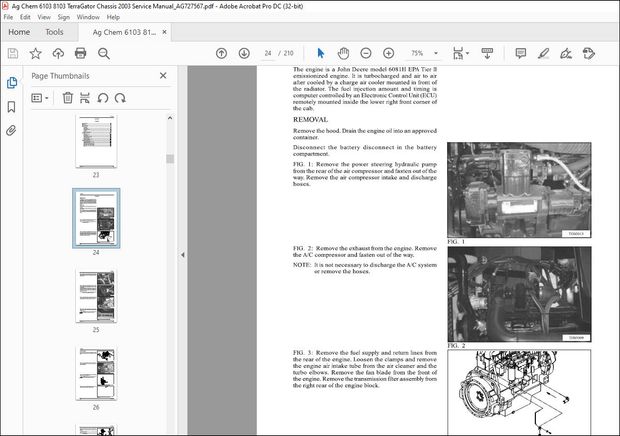The height and width of the screenshot is (436, 620).
Task: Activate the arrow Selection tool
Action: [x=320, y=53]
